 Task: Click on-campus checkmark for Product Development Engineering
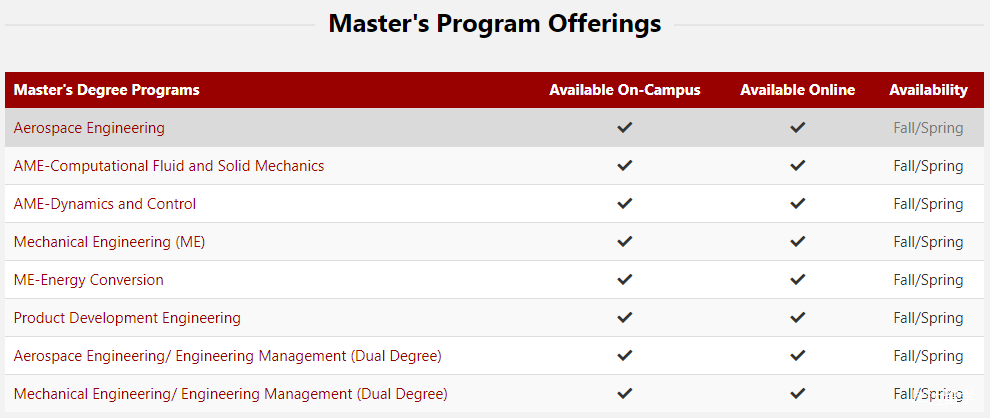625,318
